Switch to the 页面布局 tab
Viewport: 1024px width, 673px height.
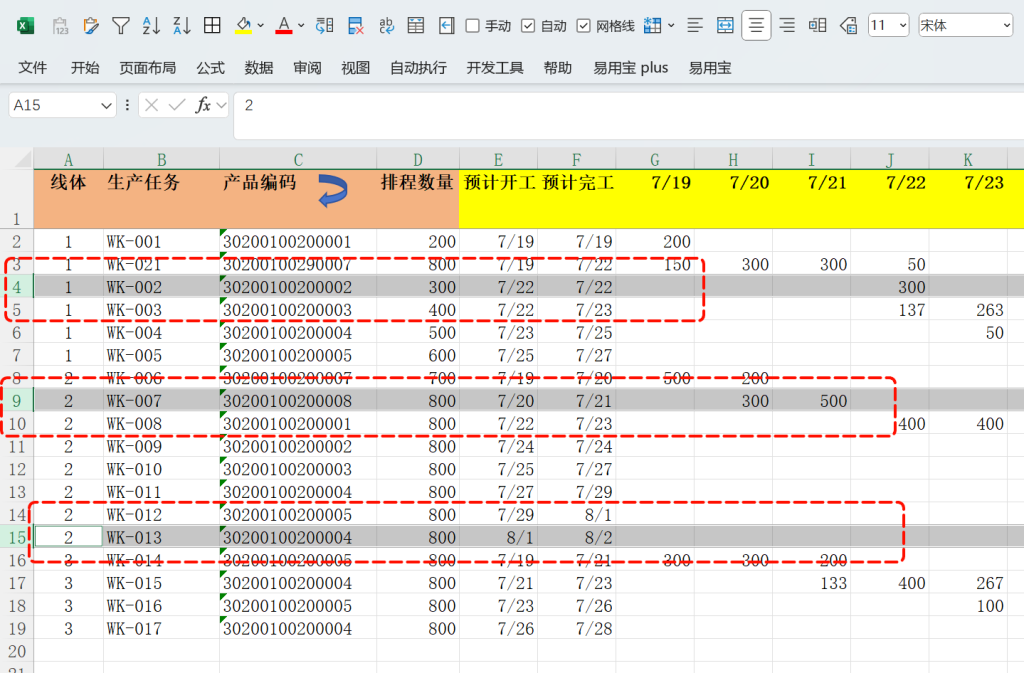(x=148, y=68)
